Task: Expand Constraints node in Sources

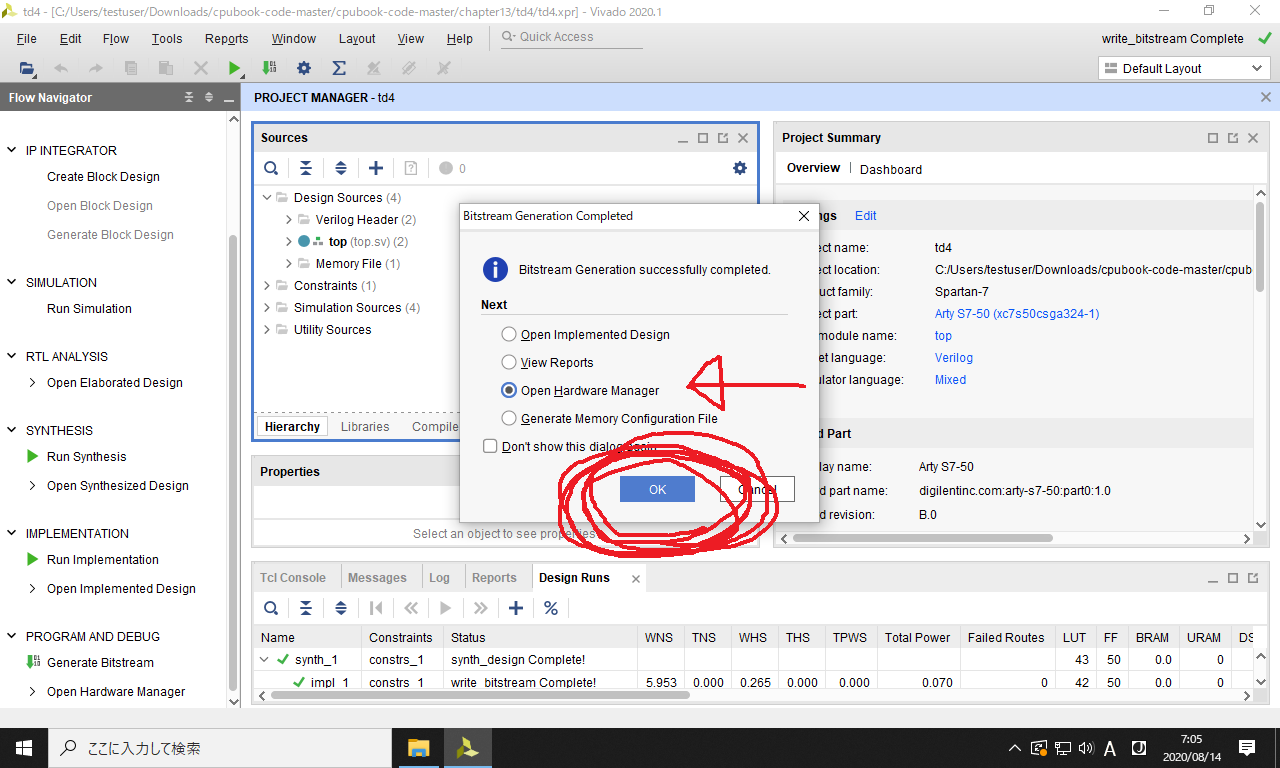Action: pos(267,286)
